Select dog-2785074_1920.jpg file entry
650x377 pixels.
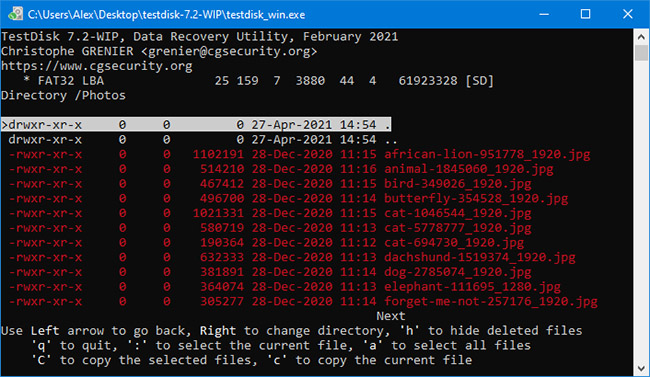(x=270, y=272)
